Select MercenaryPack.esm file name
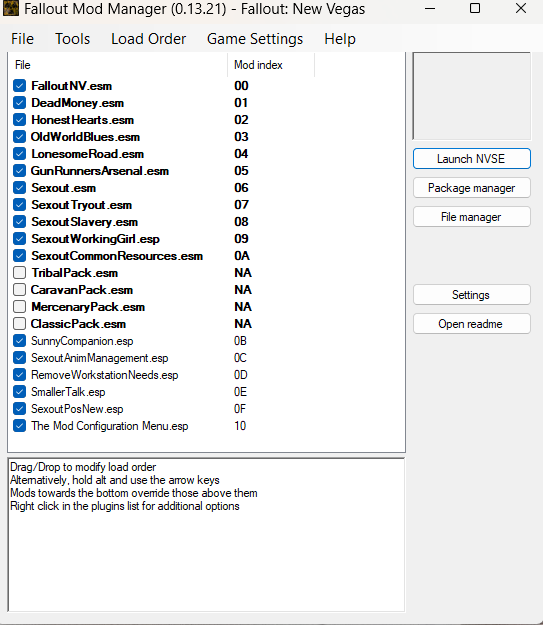The width and height of the screenshot is (543, 625). coord(88,307)
